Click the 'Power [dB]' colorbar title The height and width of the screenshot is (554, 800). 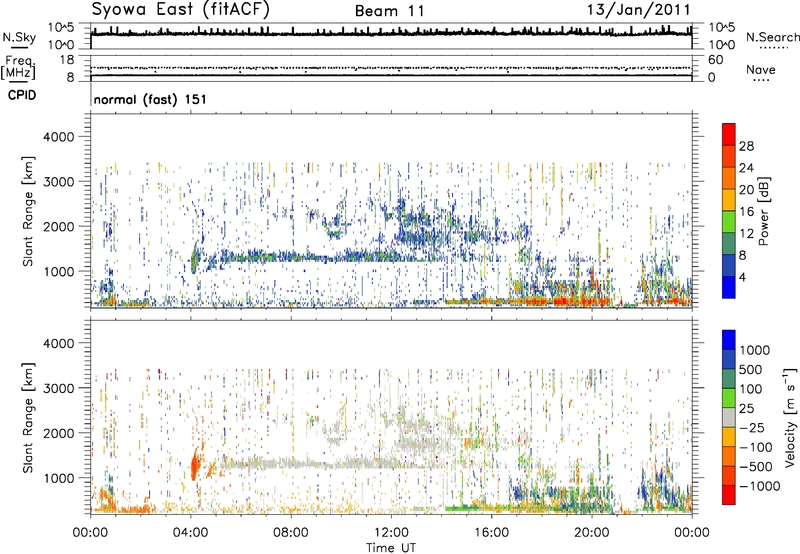pos(764,211)
